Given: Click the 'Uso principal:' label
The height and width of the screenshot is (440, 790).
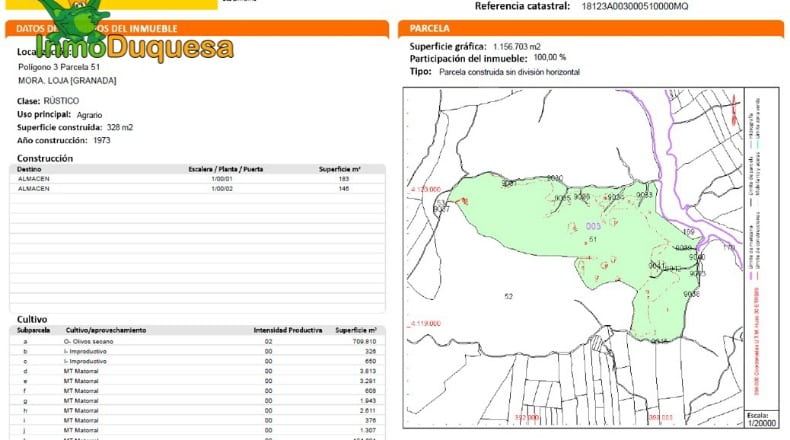Looking at the screenshot, I should pyautogui.click(x=44, y=114).
